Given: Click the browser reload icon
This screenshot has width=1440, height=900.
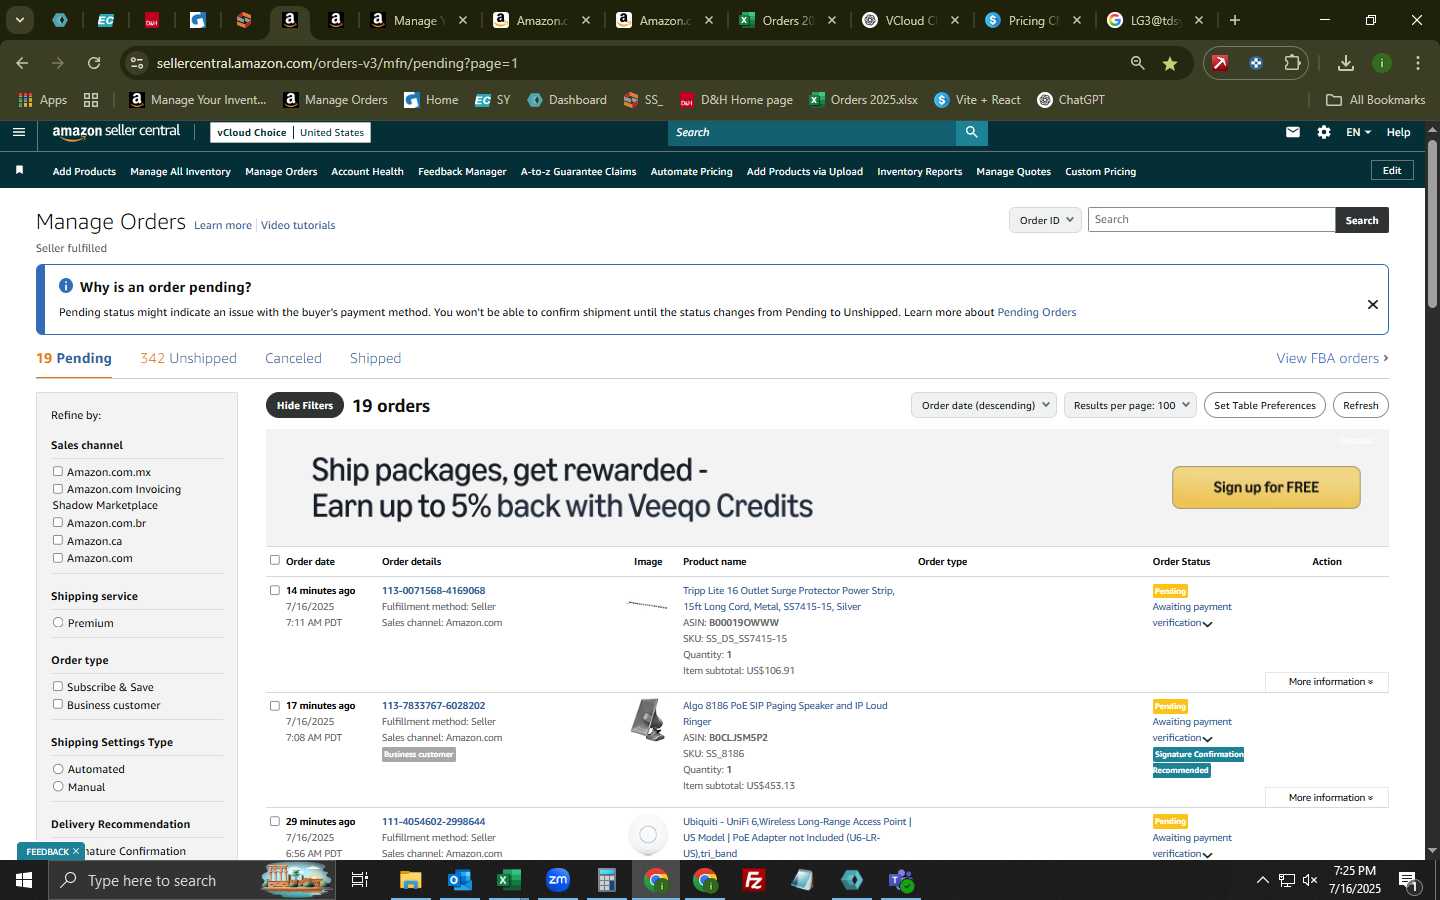Looking at the screenshot, I should tap(94, 63).
